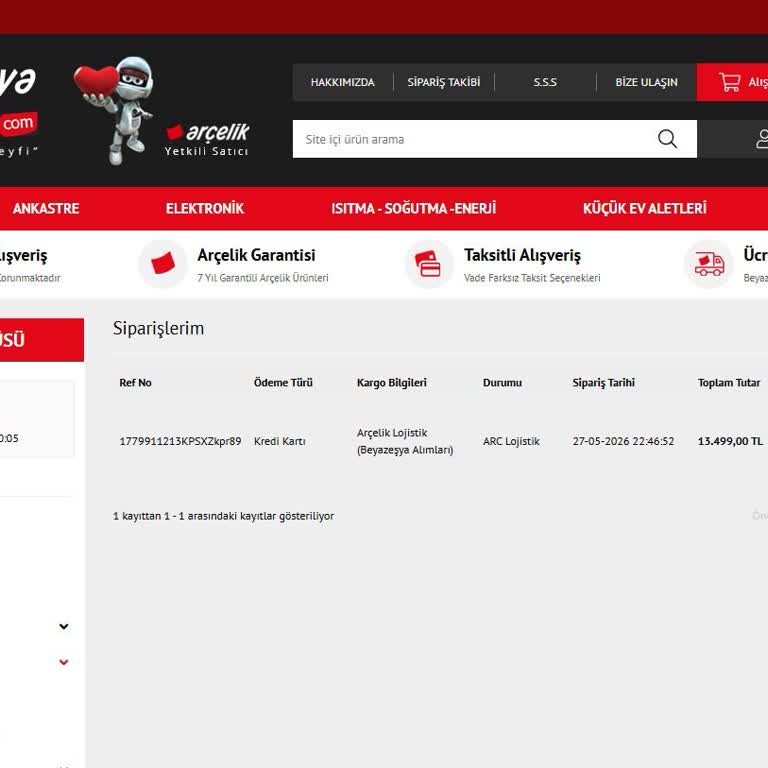Click the Arçelik Yetkili Satıcı logo

coord(207,140)
